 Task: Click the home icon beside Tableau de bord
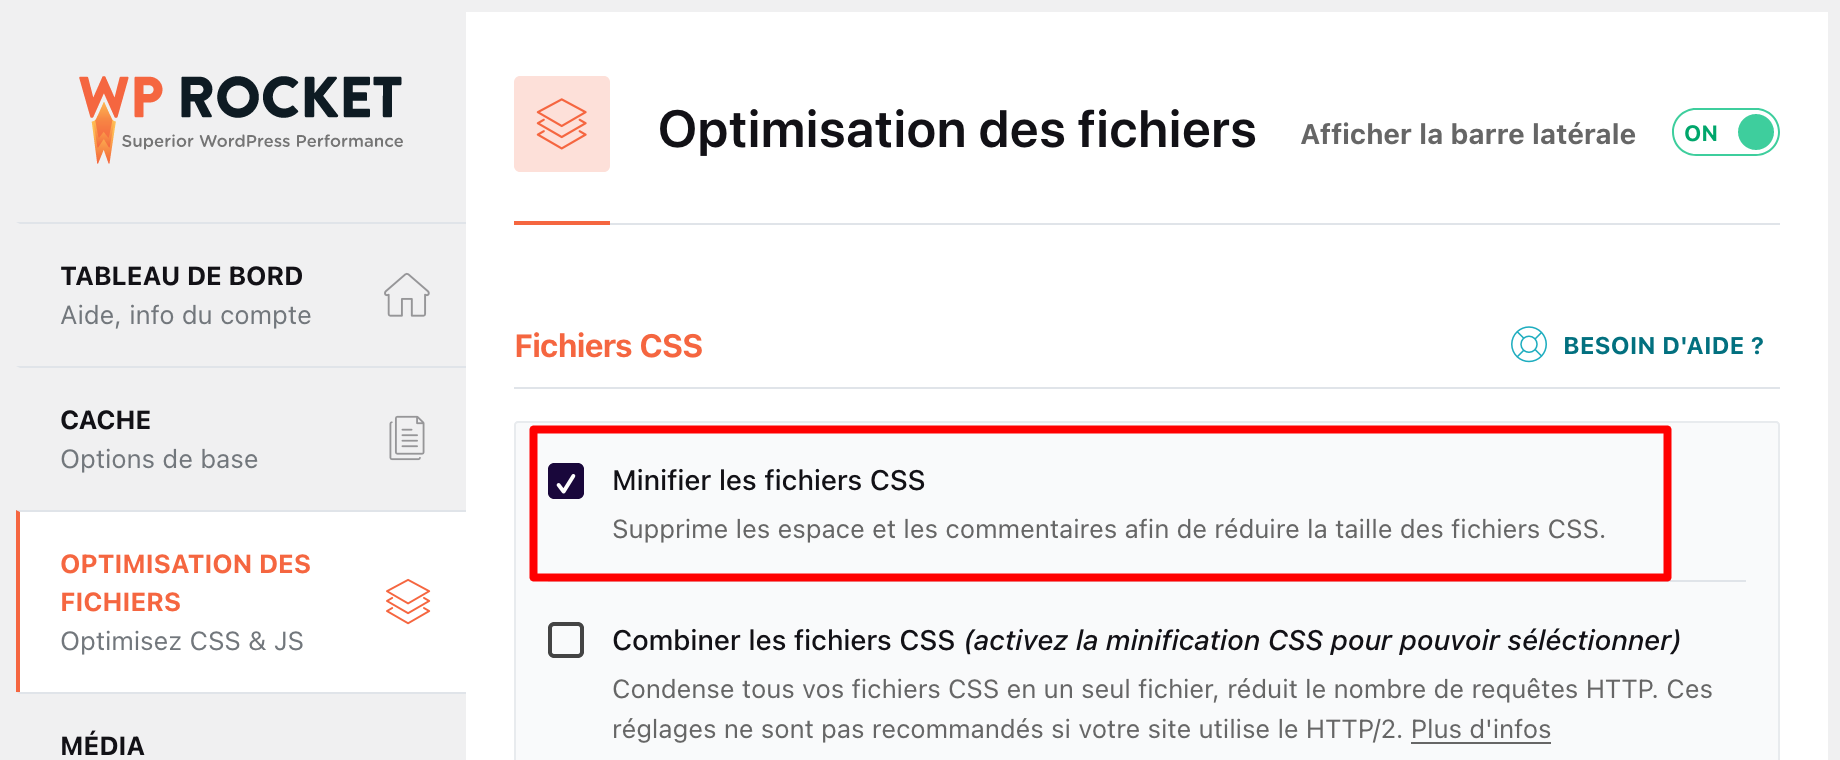tap(406, 295)
